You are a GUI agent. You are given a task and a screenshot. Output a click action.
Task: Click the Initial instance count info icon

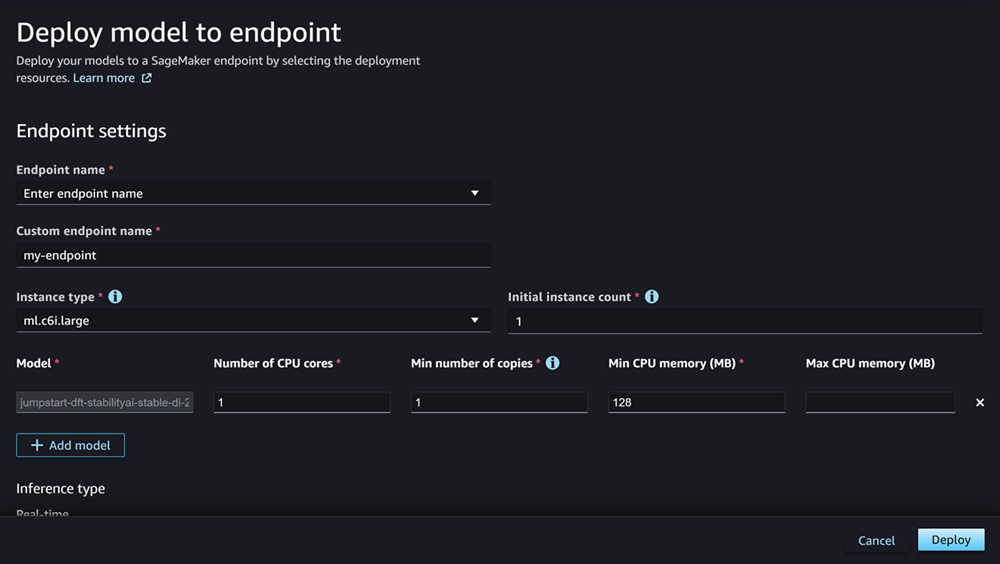652,297
